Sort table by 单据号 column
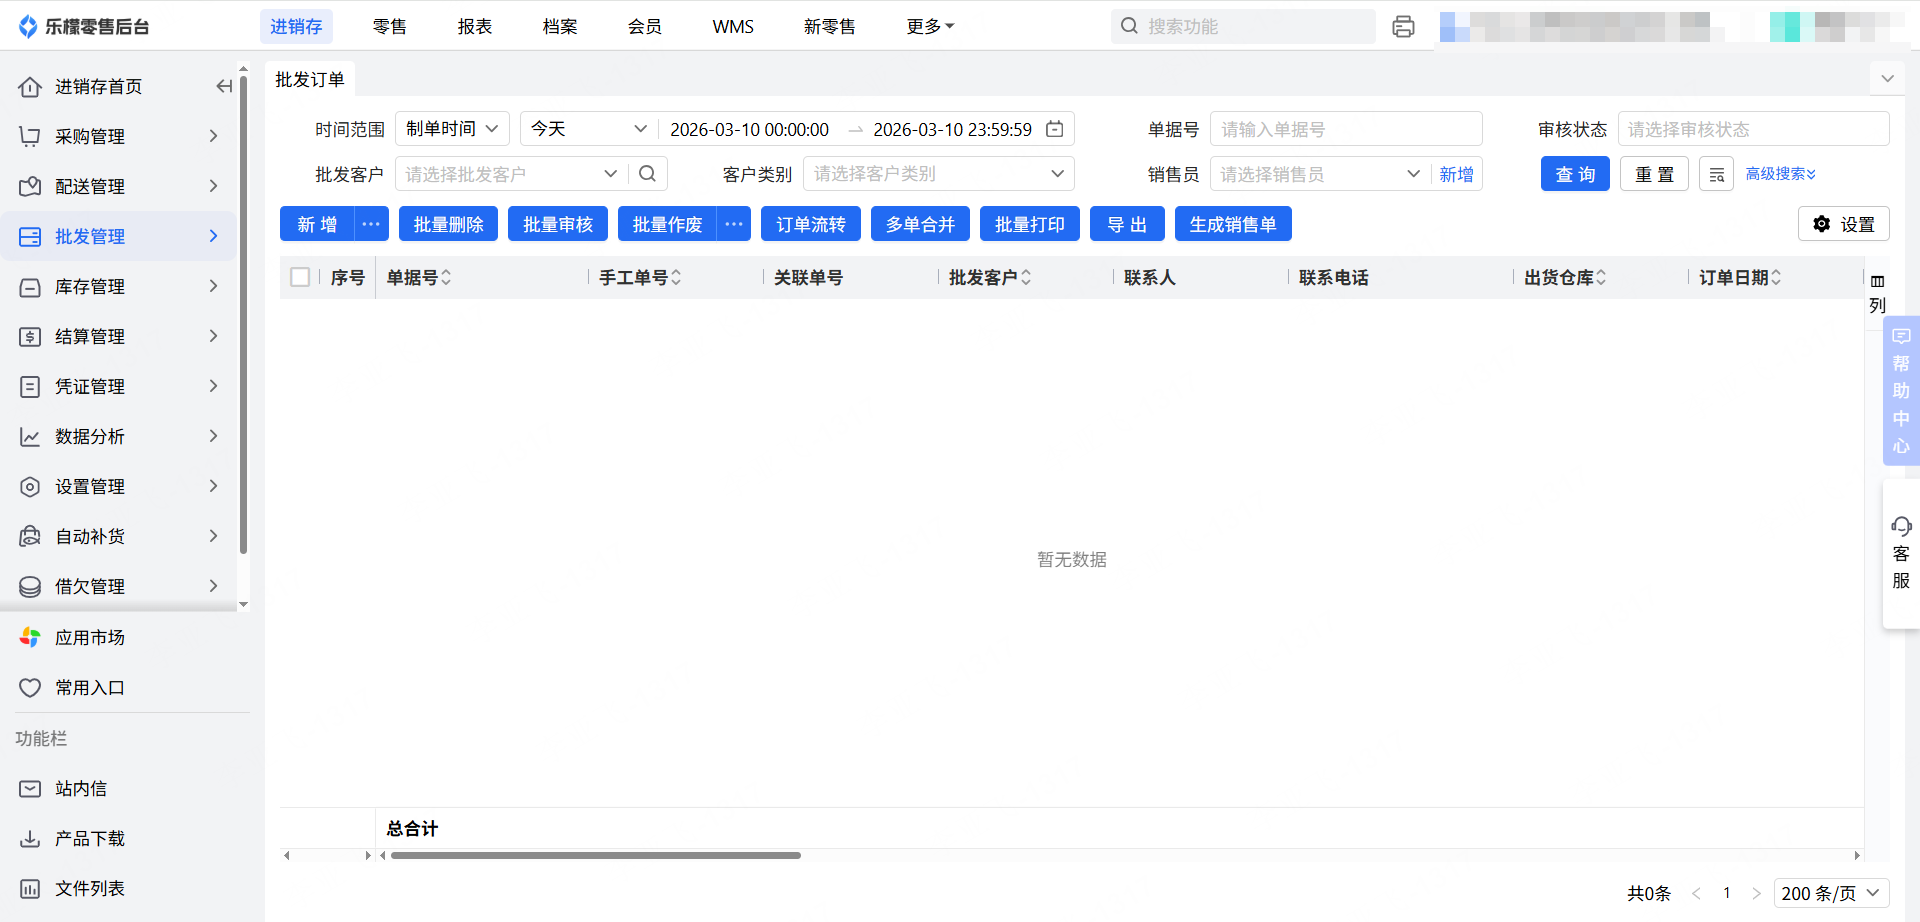 (x=446, y=277)
